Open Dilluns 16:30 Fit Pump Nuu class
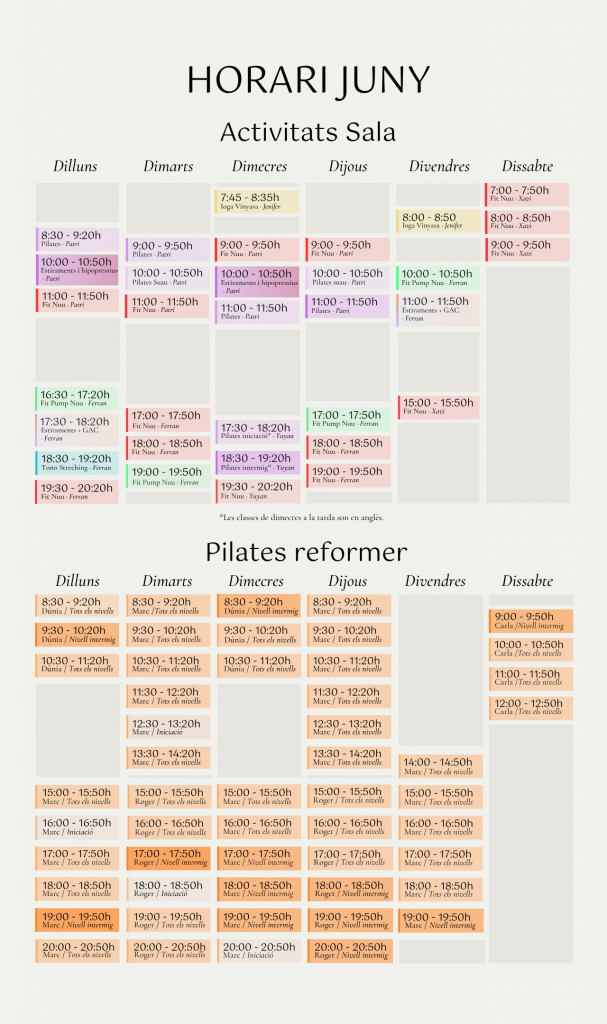Viewport: 607px width, 1024px height. coord(77,398)
